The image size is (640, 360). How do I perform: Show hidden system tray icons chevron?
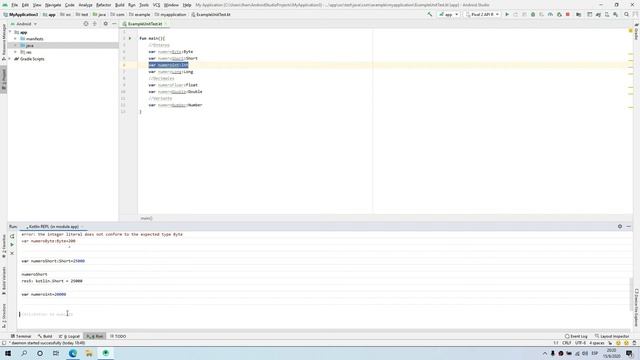point(544,353)
